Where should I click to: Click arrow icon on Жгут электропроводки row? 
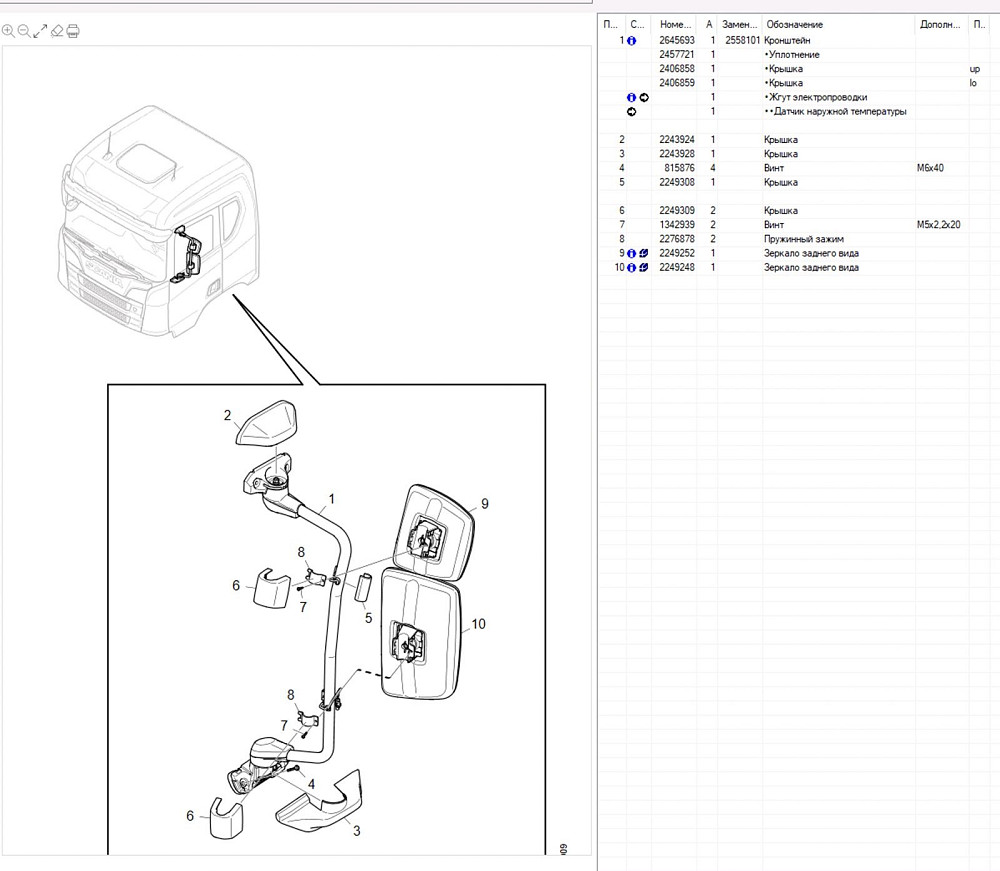[x=644, y=98]
